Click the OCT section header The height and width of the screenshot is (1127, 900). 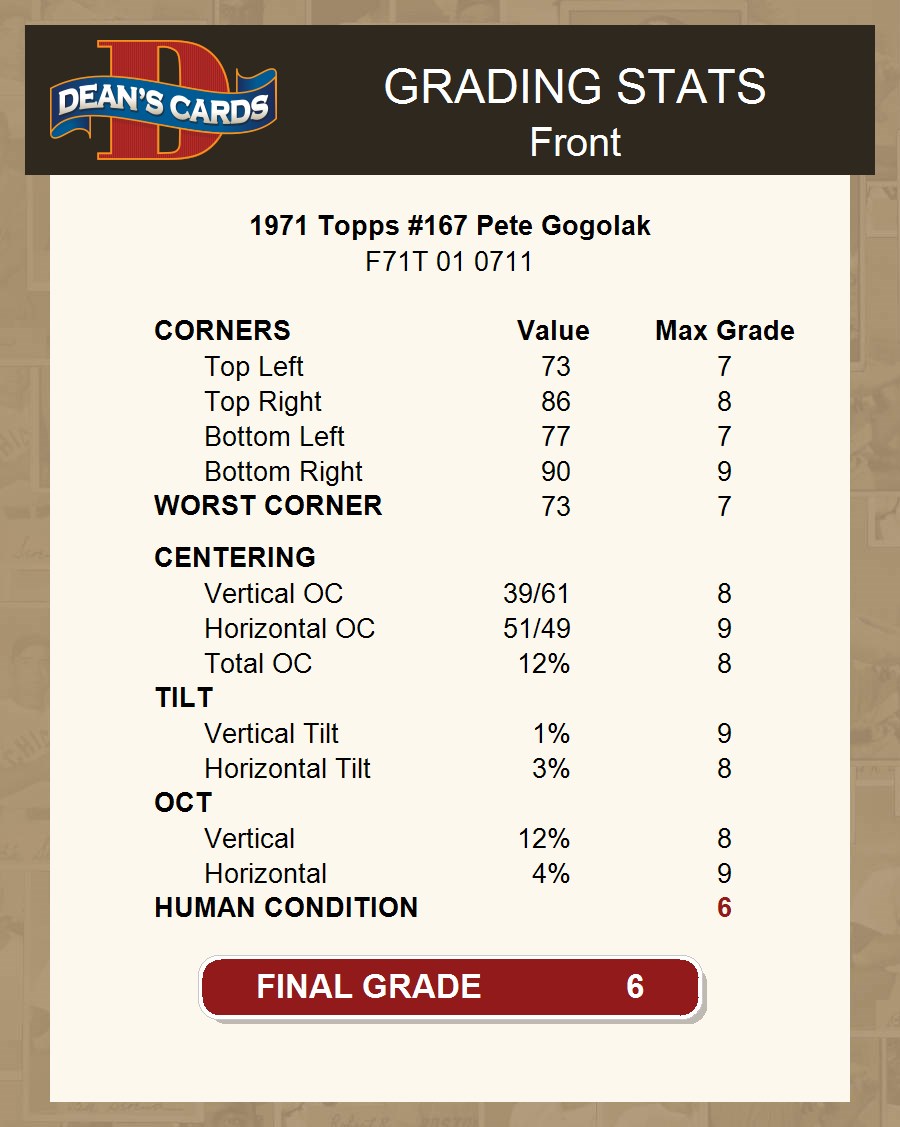183,803
